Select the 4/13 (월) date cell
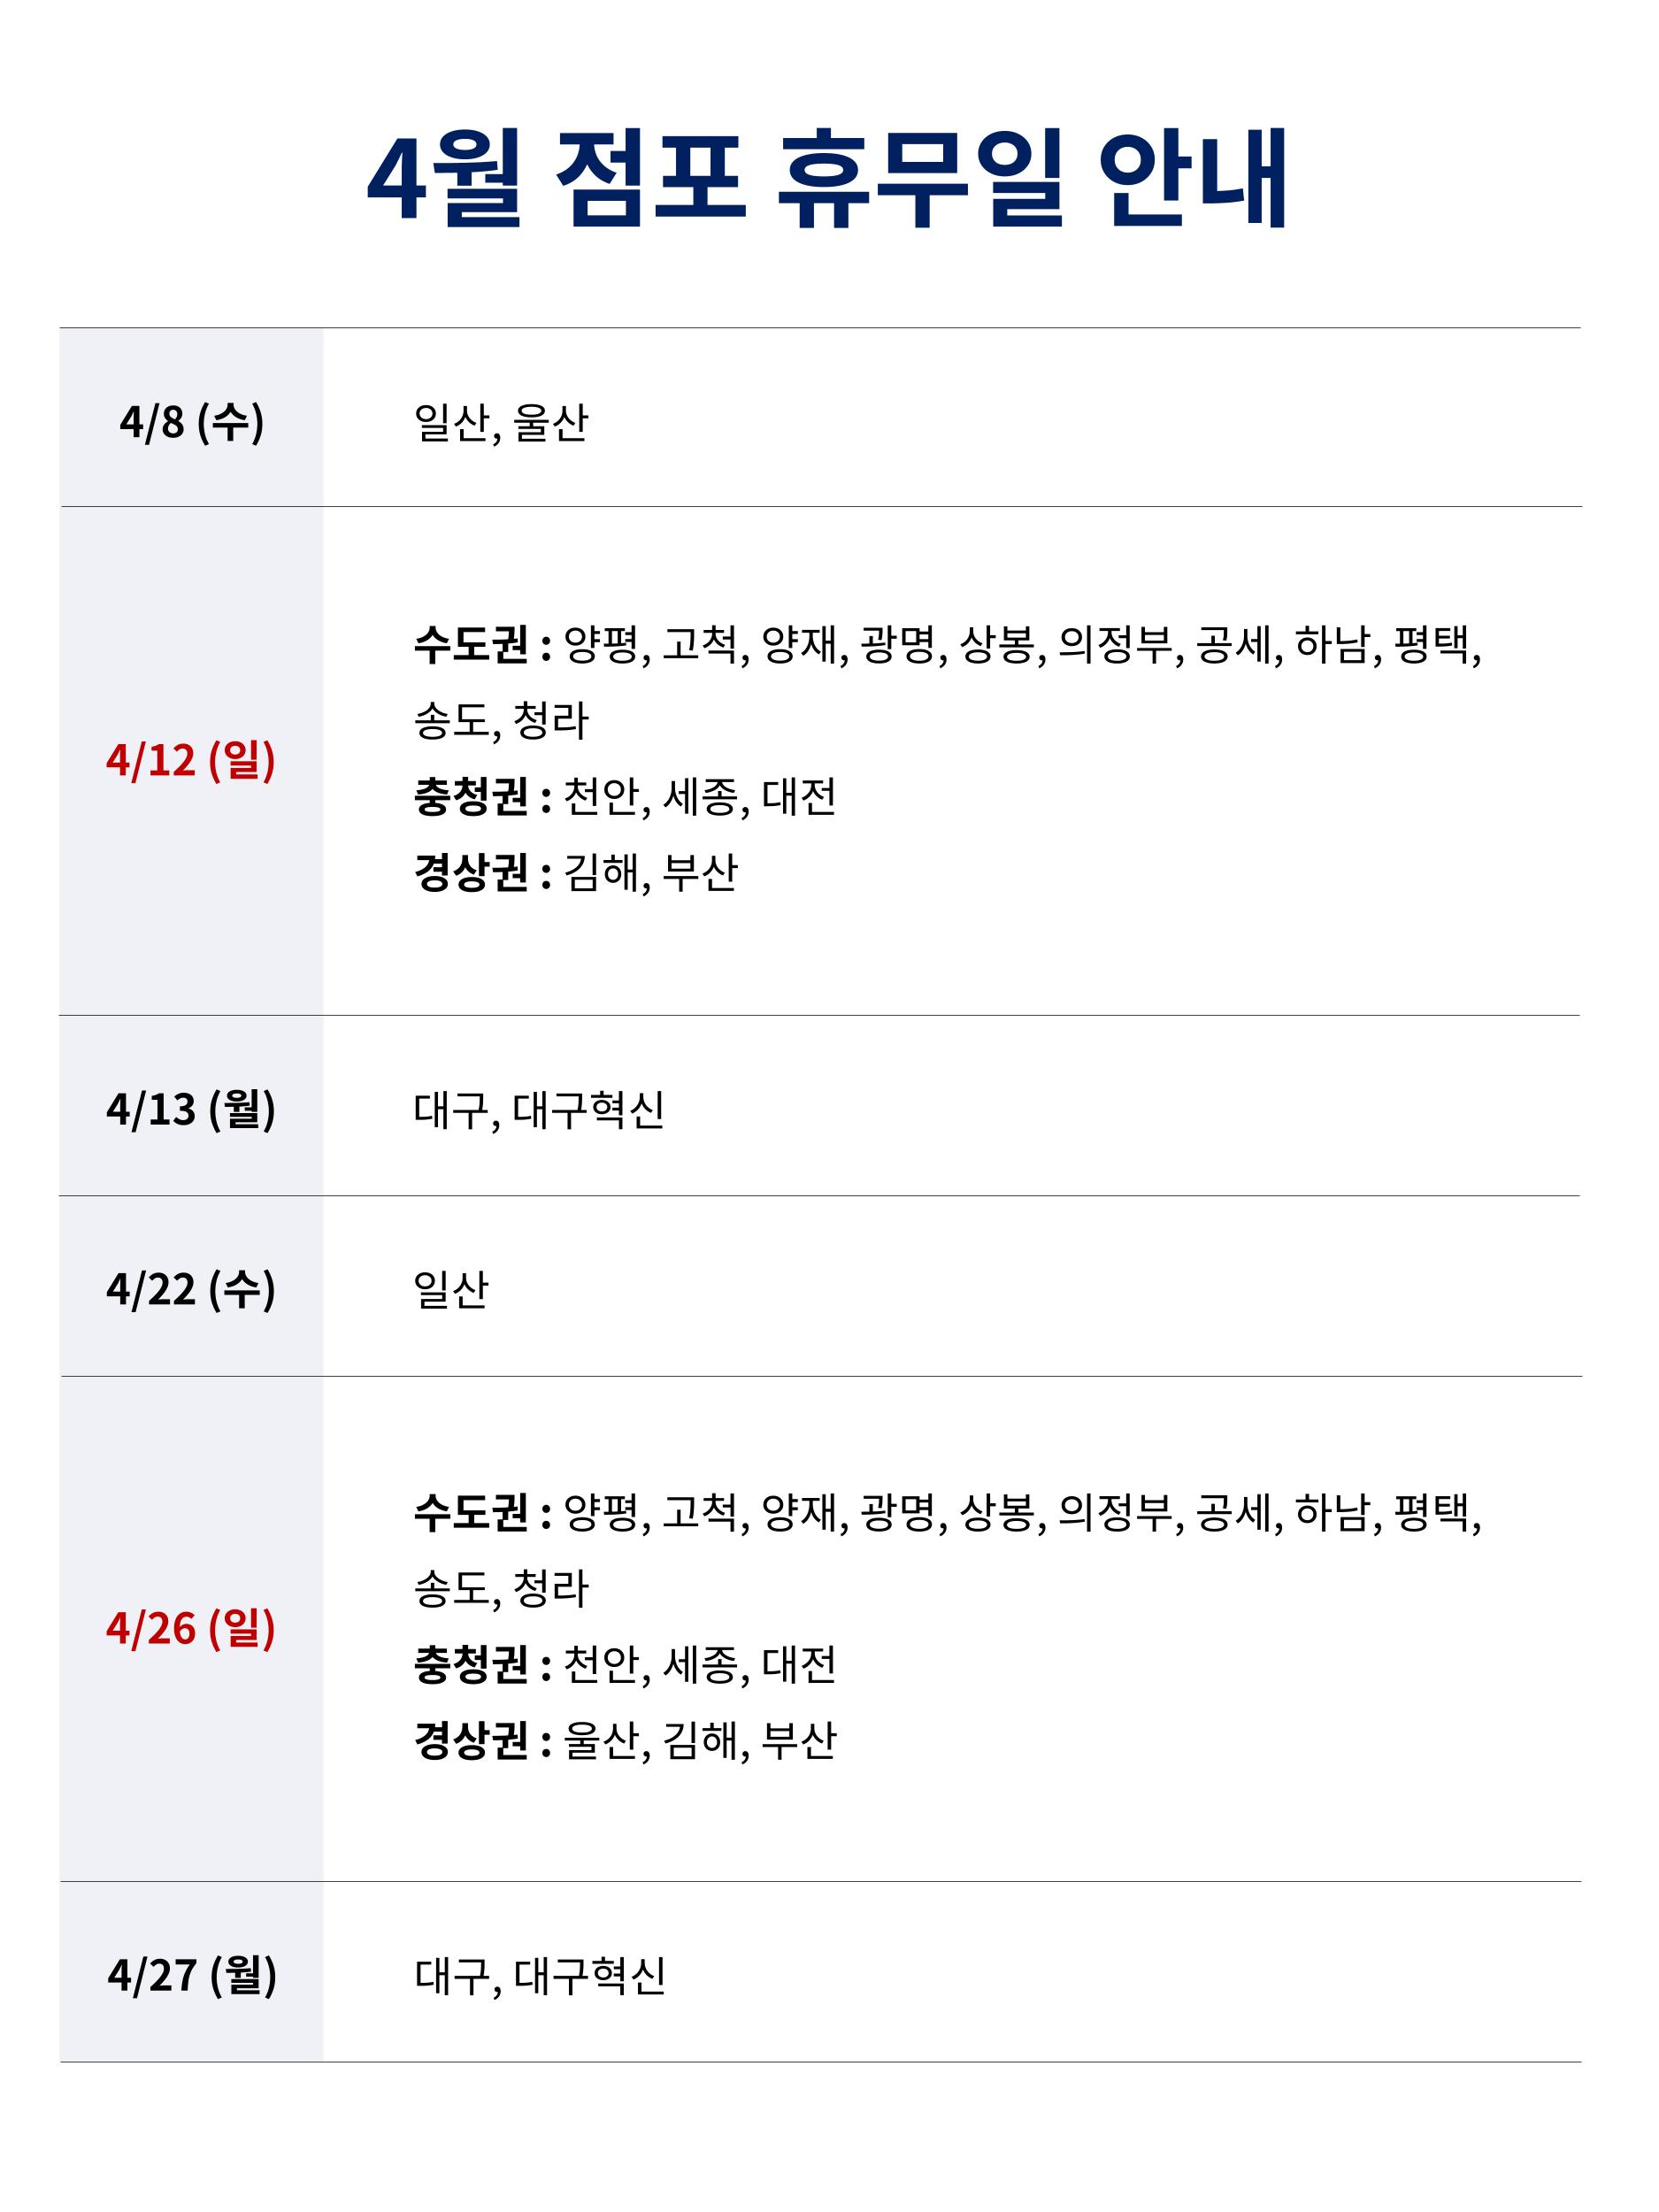Image resolution: width=1659 pixels, height=2212 pixels. (x=190, y=1109)
